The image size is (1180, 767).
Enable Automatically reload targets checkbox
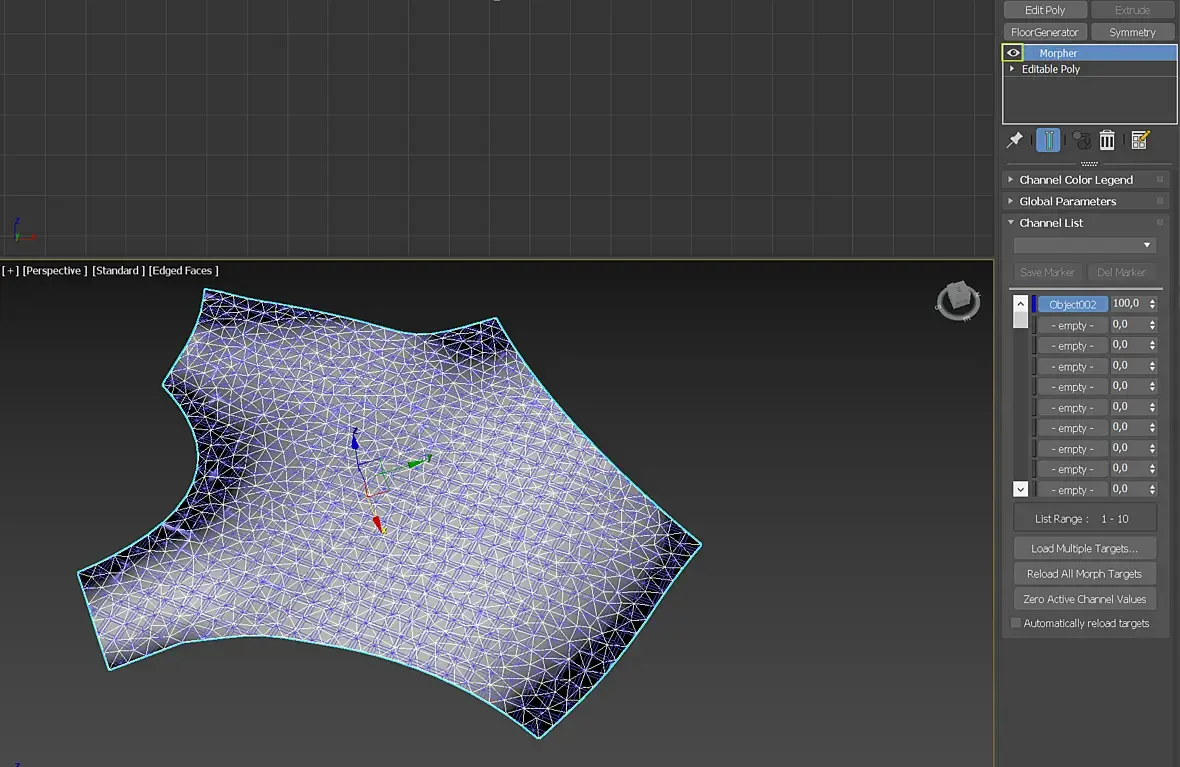[x=1016, y=623]
